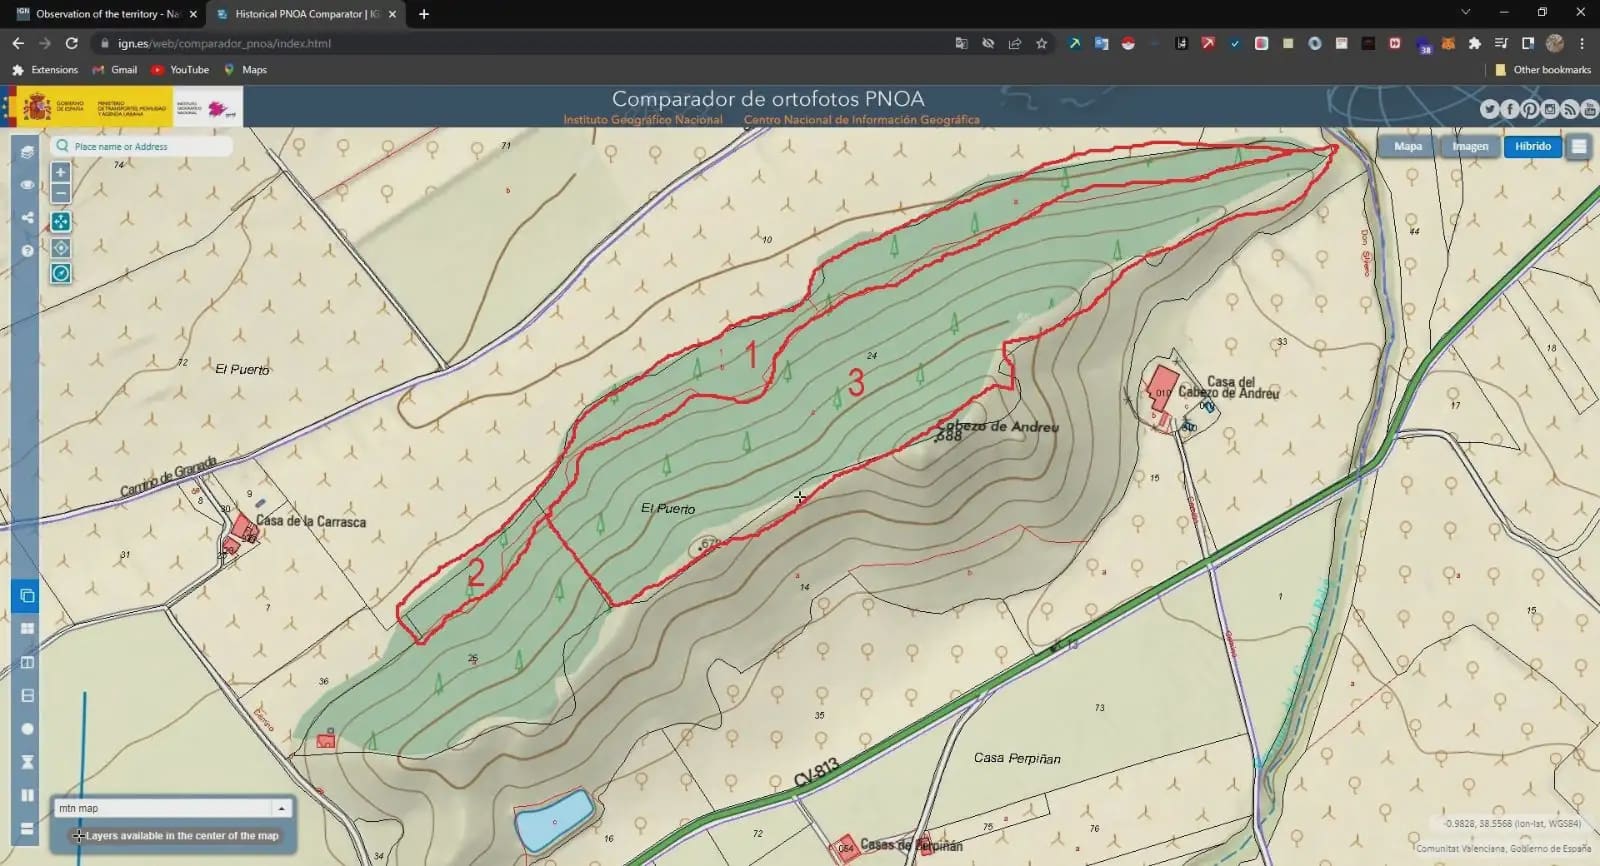1600x866 pixels.
Task: Select the circular spyglass comparison mode
Action: (x=27, y=729)
